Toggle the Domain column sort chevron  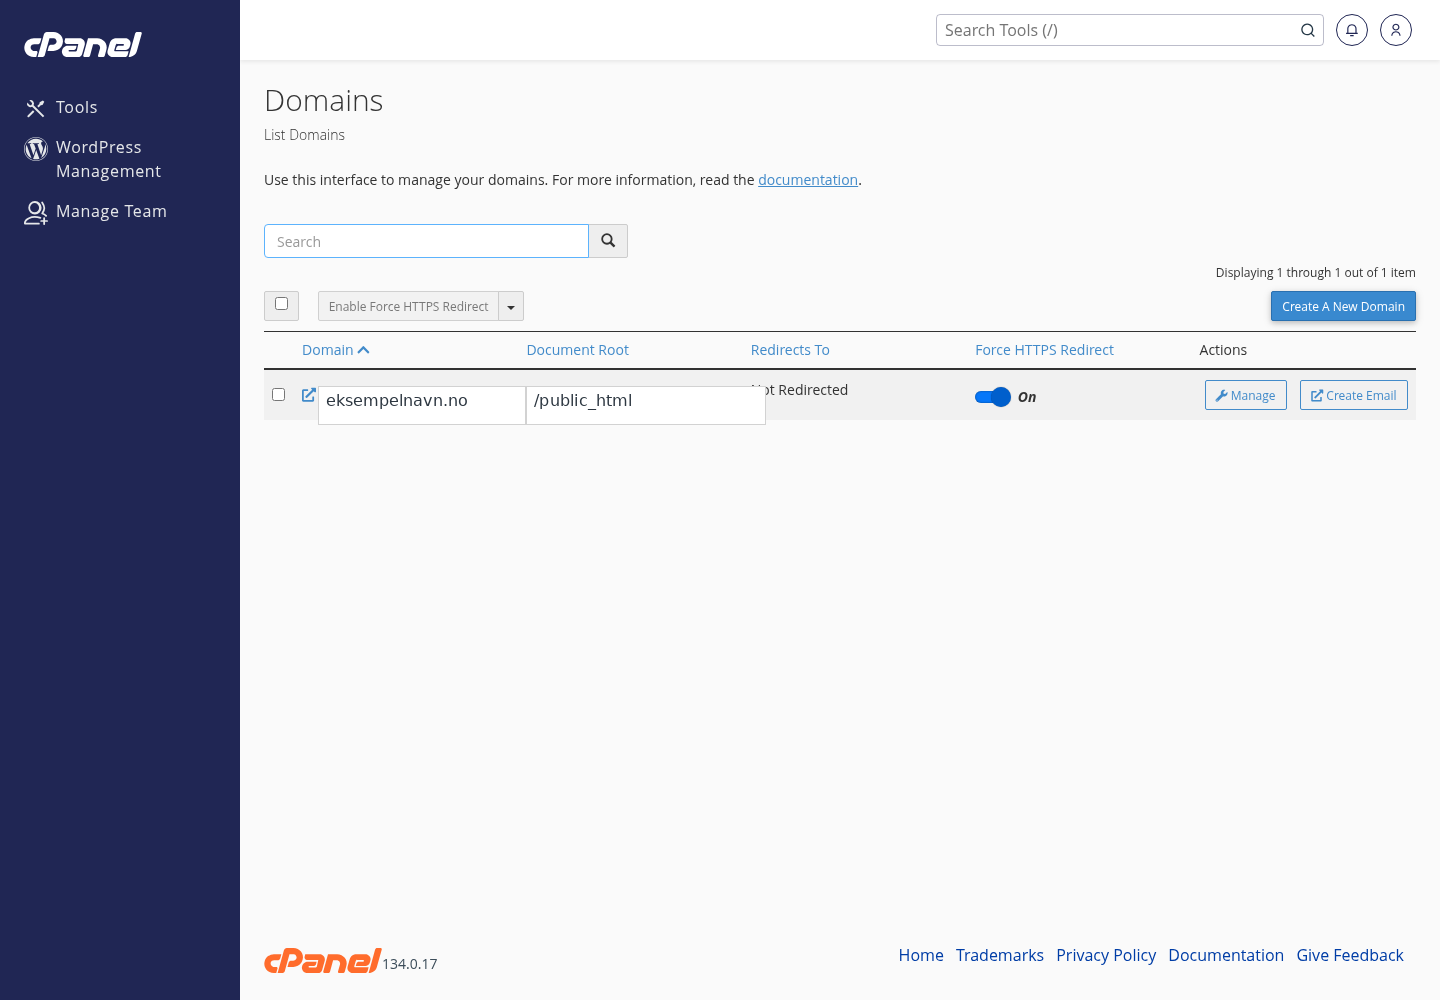[364, 349]
